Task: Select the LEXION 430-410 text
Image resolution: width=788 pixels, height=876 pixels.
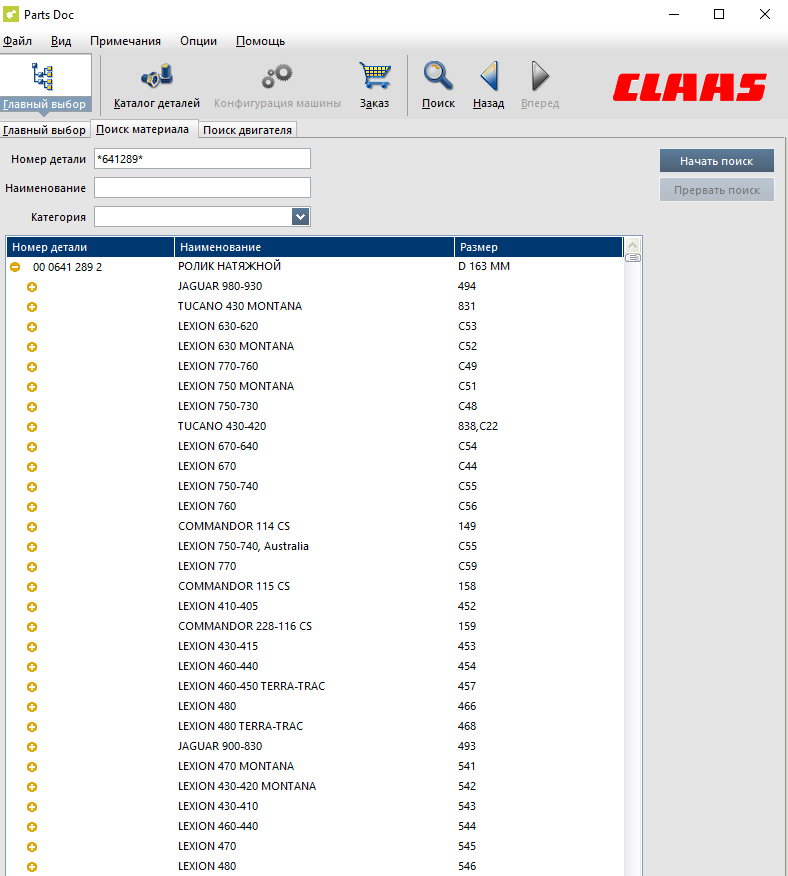Action: point(218,806)
